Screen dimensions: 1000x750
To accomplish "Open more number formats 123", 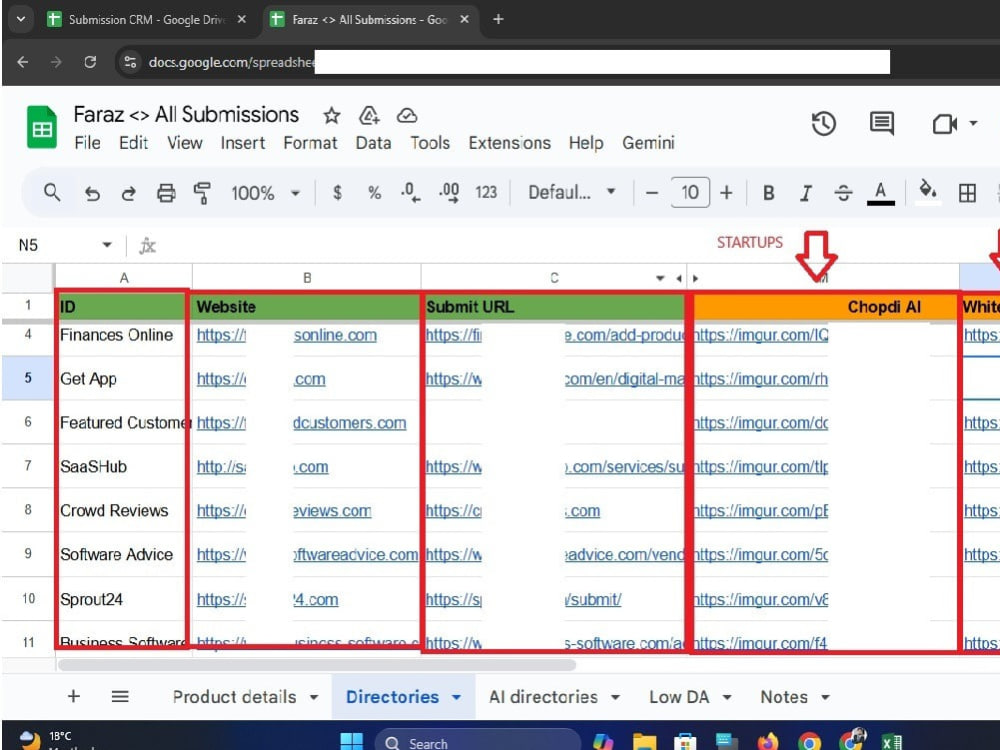I will click(486, 193).
